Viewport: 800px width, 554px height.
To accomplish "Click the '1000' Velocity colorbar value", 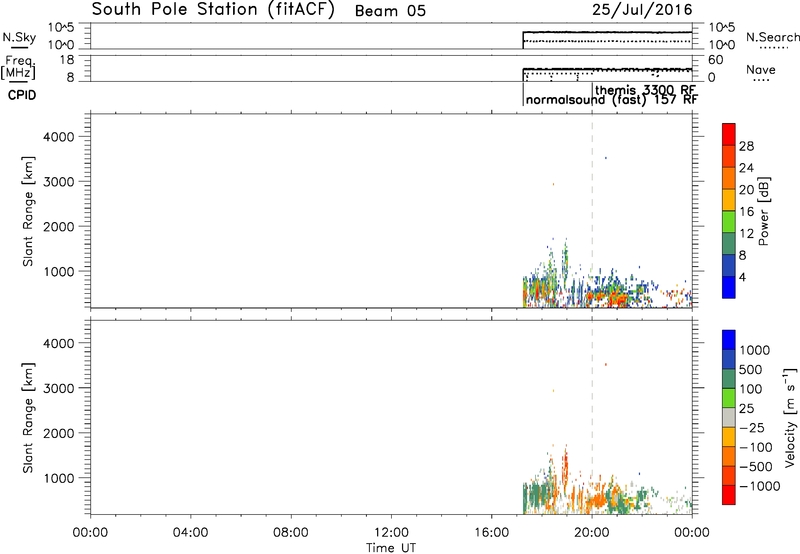I will click(x=755, y=350).
